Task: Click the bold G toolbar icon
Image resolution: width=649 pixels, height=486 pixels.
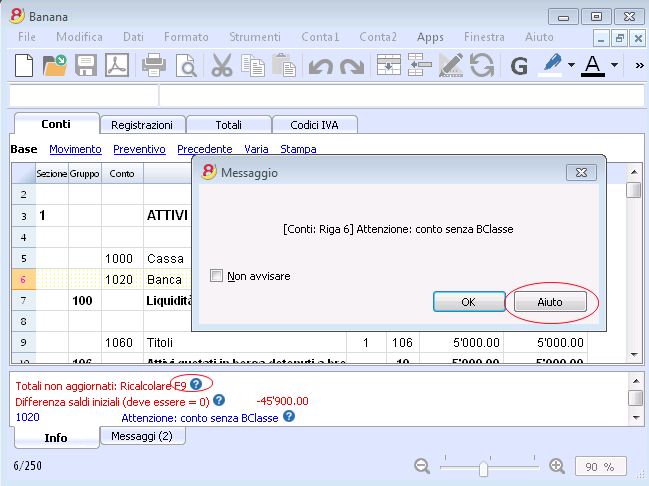Action: click(519, 66)
